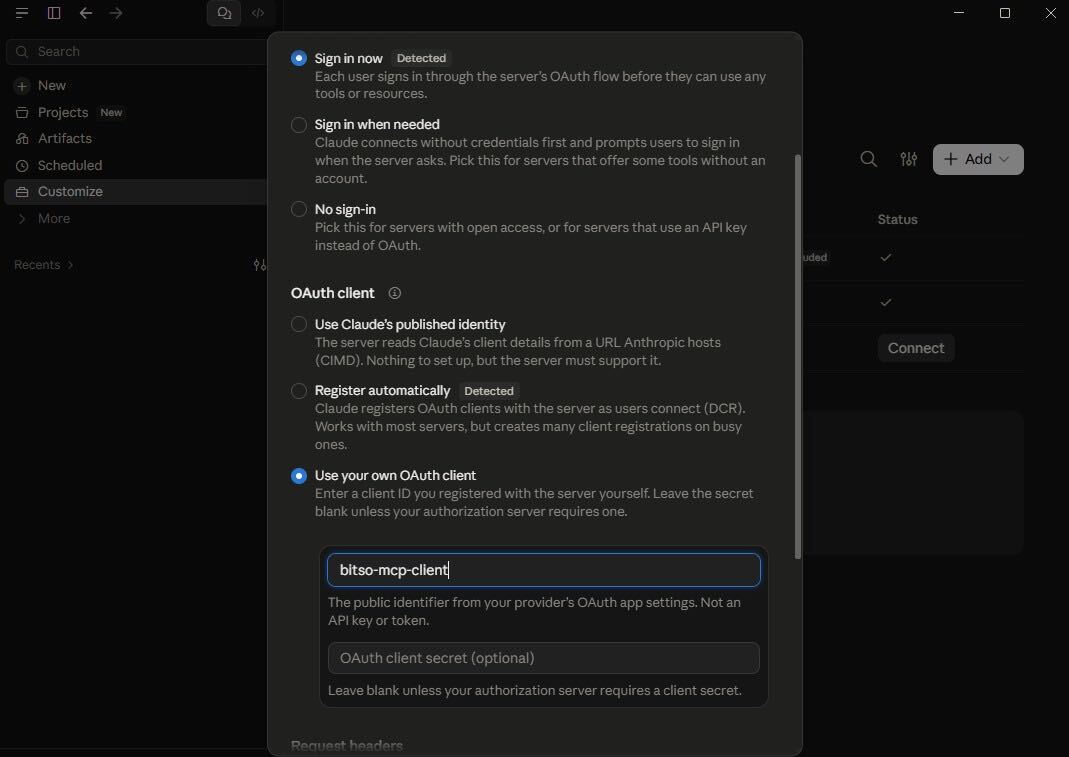Select the Sign in when needed option

click(299, 124)
